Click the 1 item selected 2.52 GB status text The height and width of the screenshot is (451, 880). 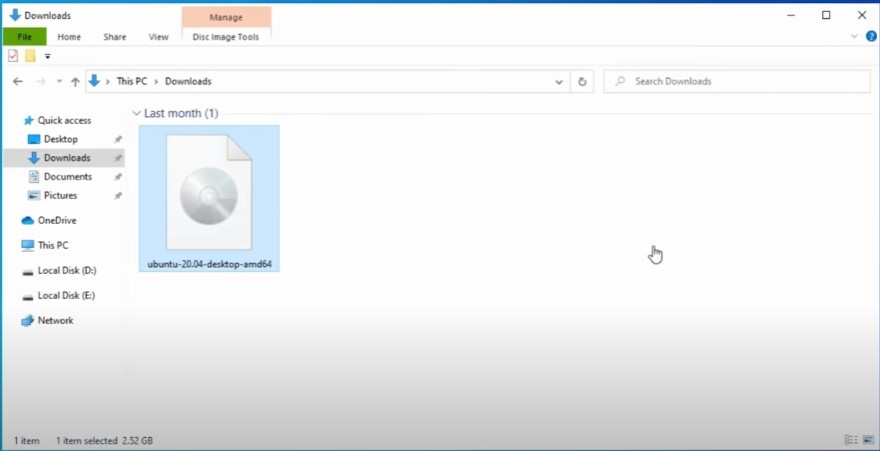104,441
